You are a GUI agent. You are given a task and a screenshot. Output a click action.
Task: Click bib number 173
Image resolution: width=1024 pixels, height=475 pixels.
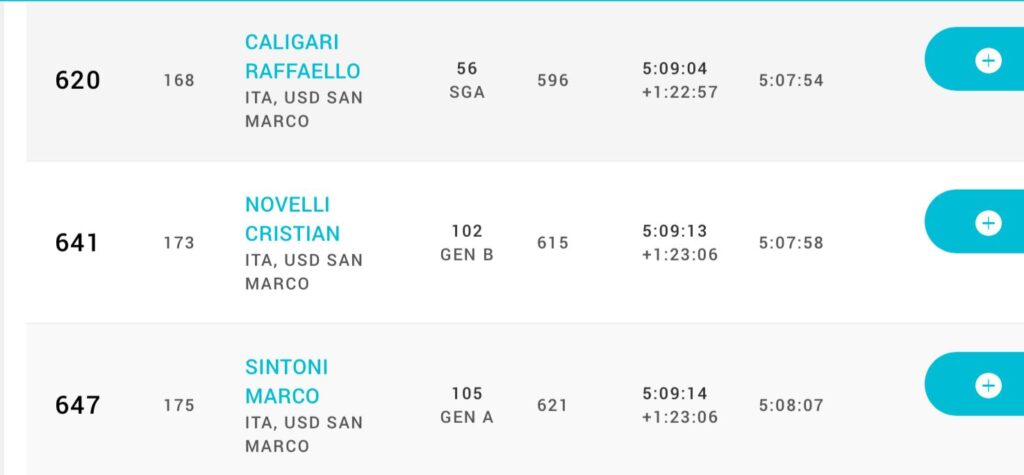[179, 243]
